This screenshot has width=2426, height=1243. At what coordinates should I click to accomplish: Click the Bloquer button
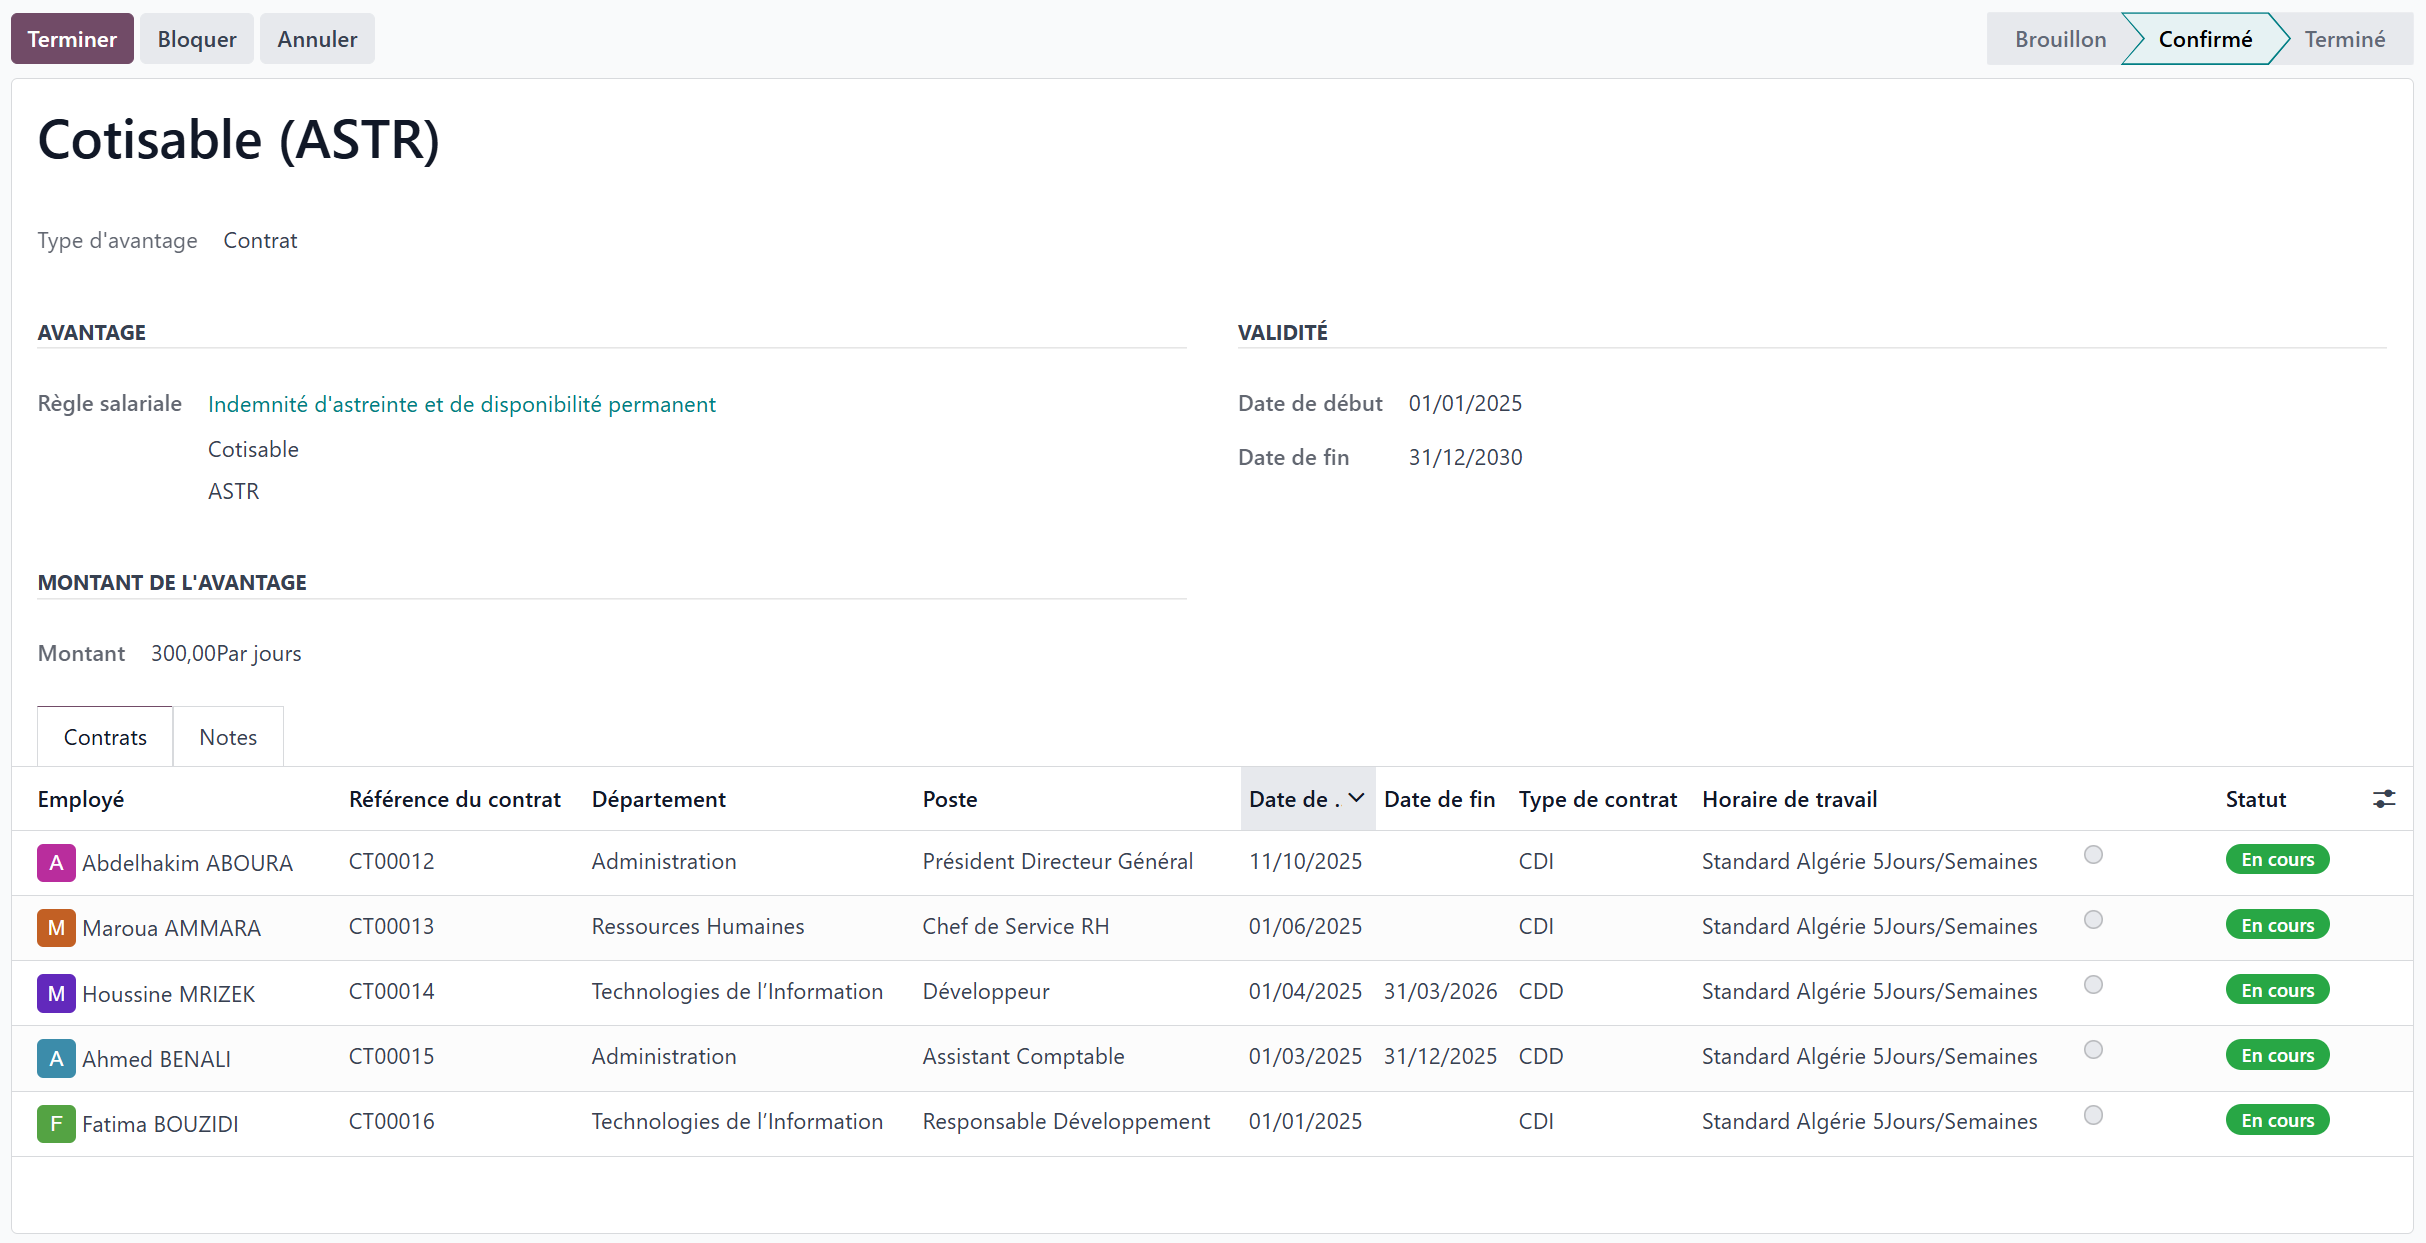click(x=197, y=39)
